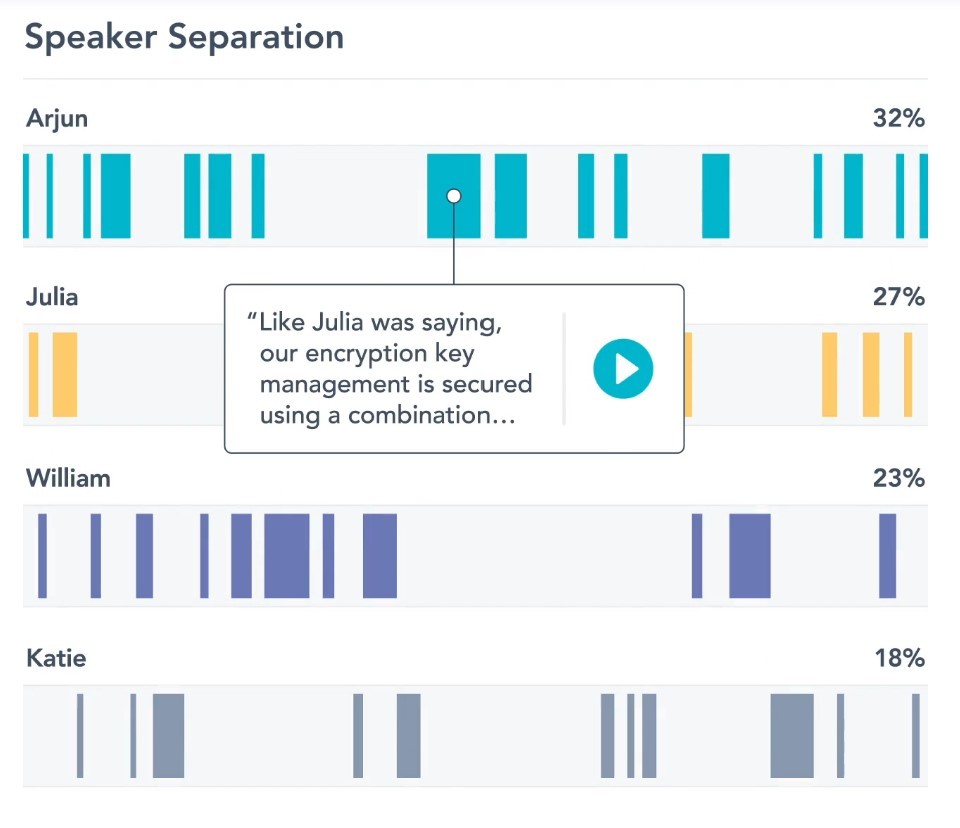Click Julia's 27% talk share
The height and width of the screenshot is (828, 960).
pos(898,298)
